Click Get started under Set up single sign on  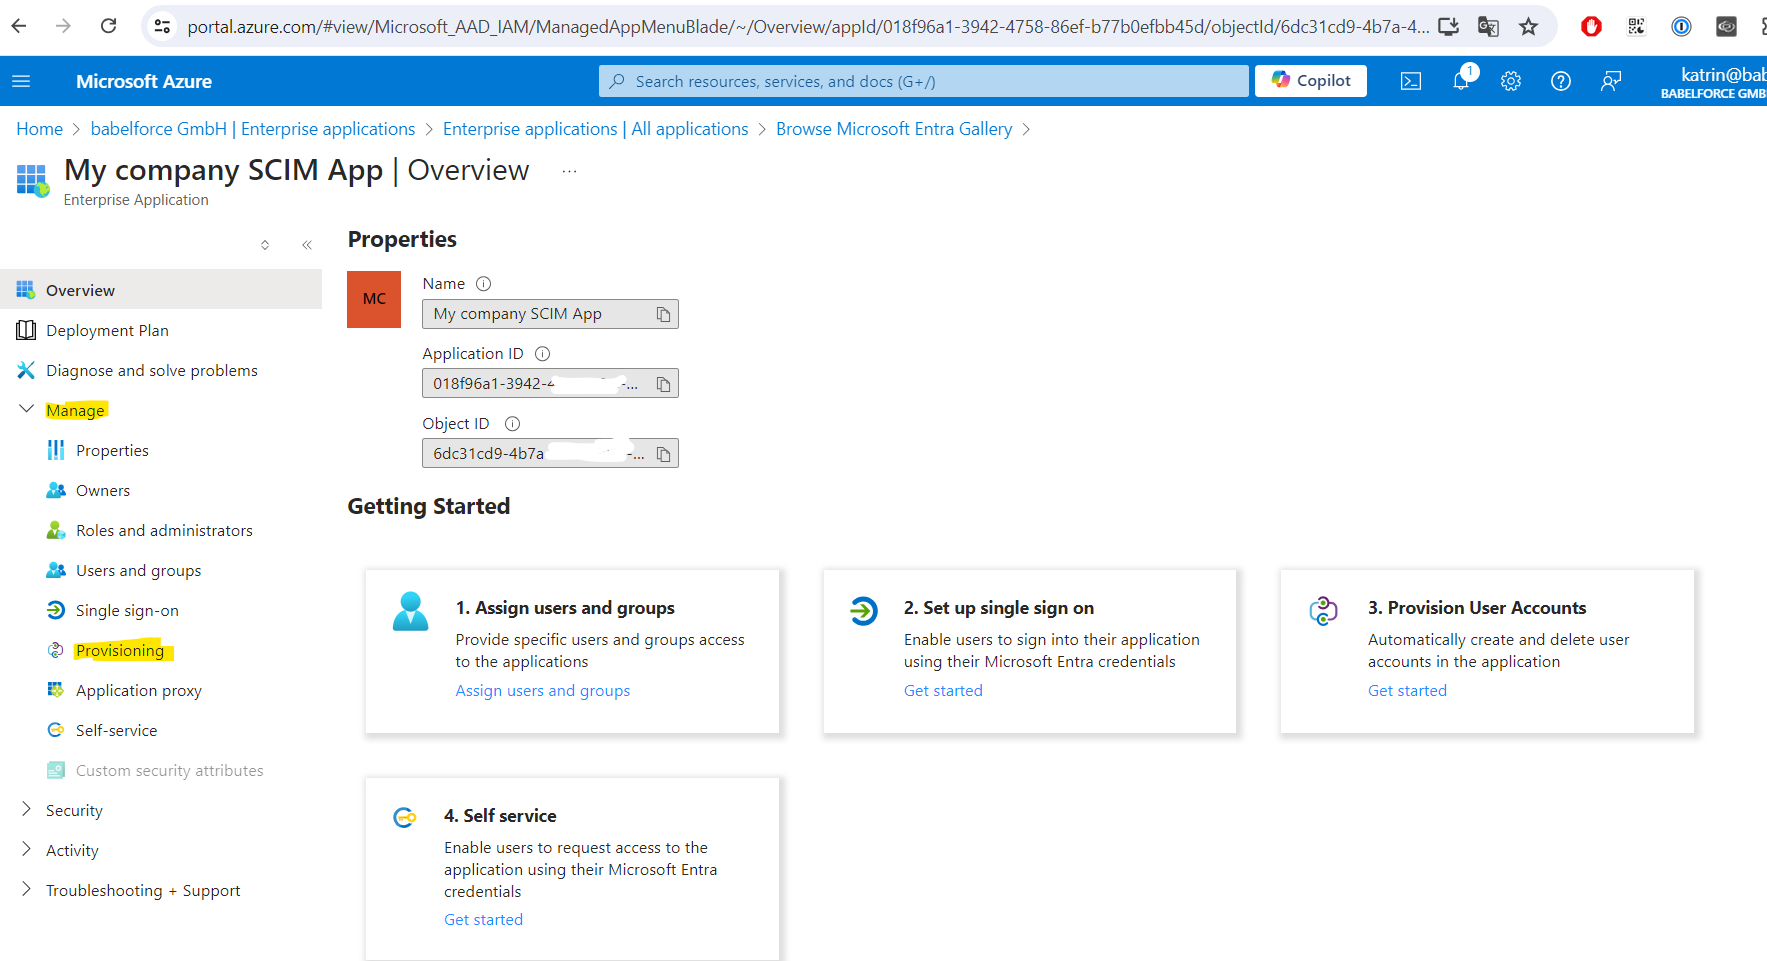943,691
